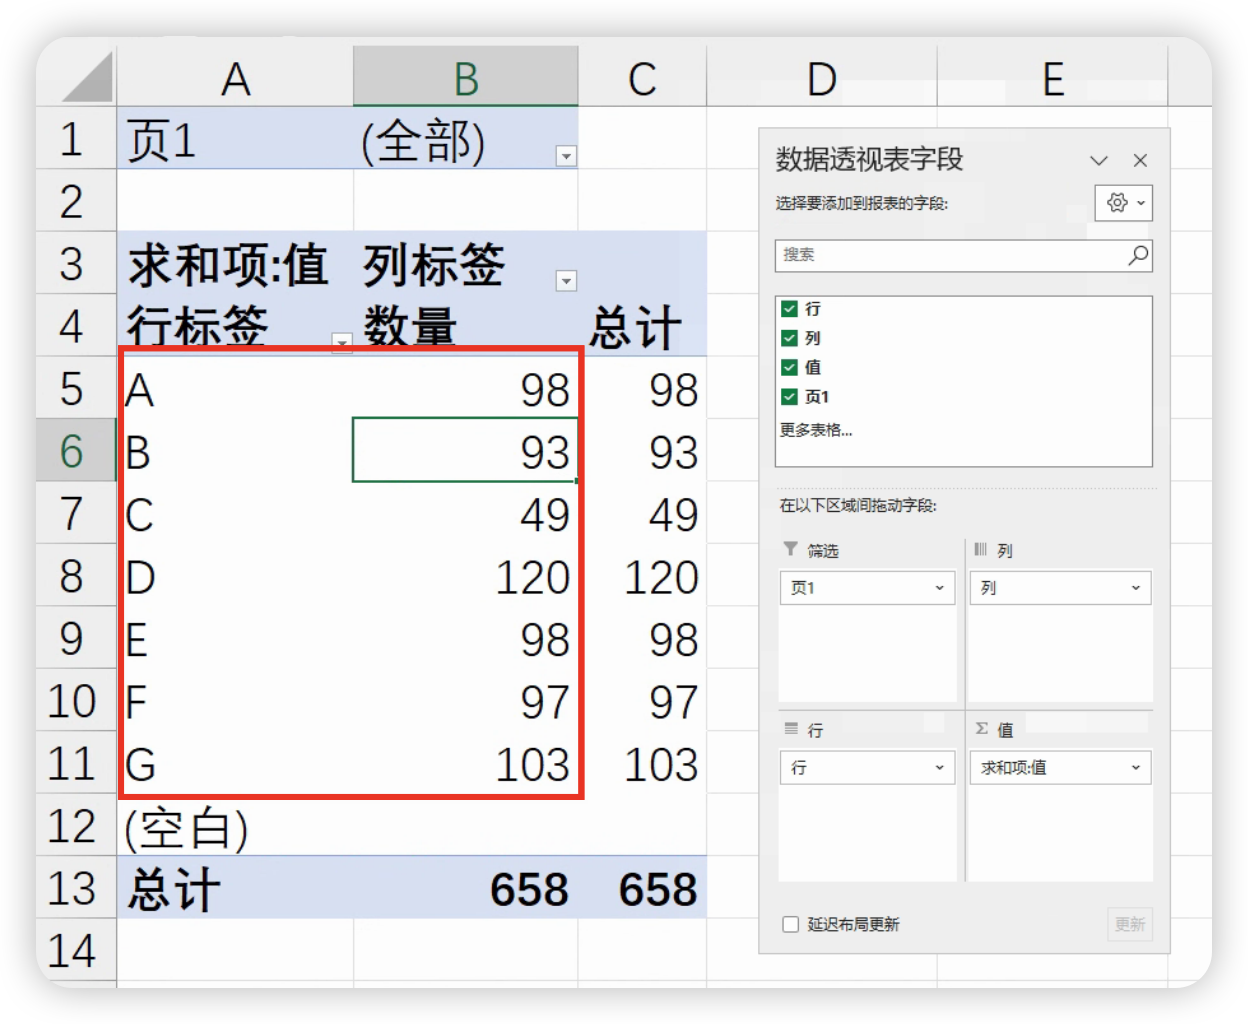
Task: Click grand total 658 in cell C13
Action: pyautogui.click(x=642, y=888)
